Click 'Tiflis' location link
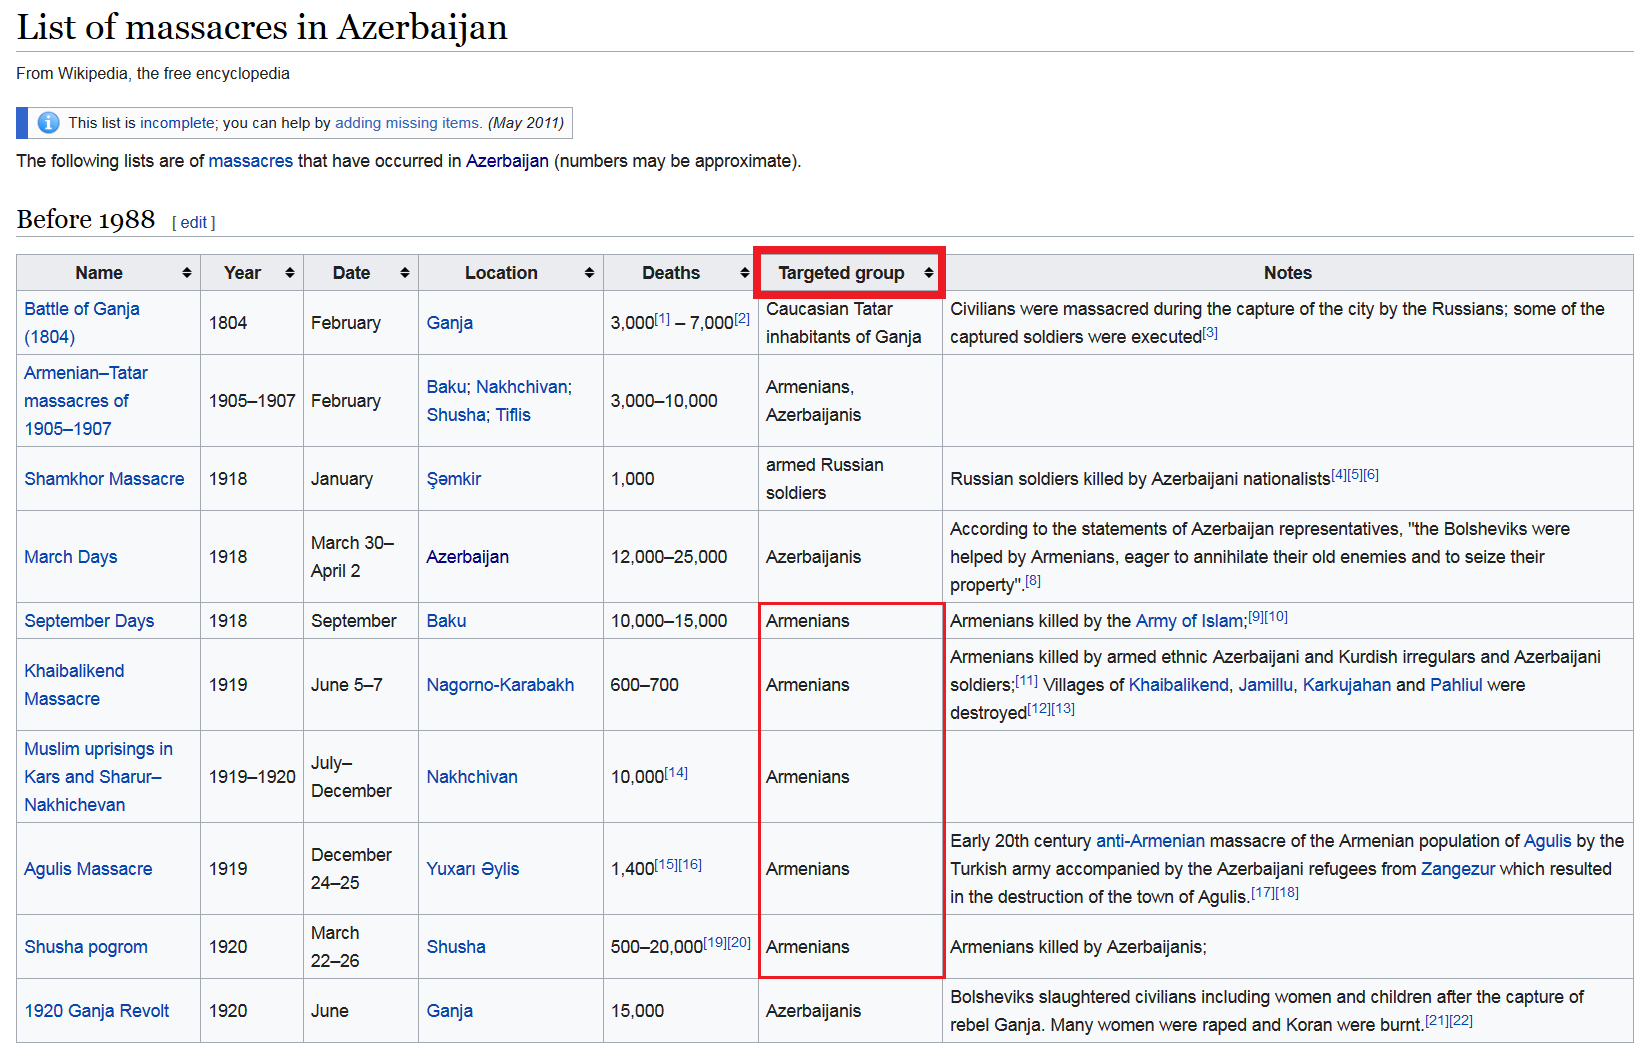Image resolution: width=1646 pixels, height=1057 pixels. click(x=513, y=415)
